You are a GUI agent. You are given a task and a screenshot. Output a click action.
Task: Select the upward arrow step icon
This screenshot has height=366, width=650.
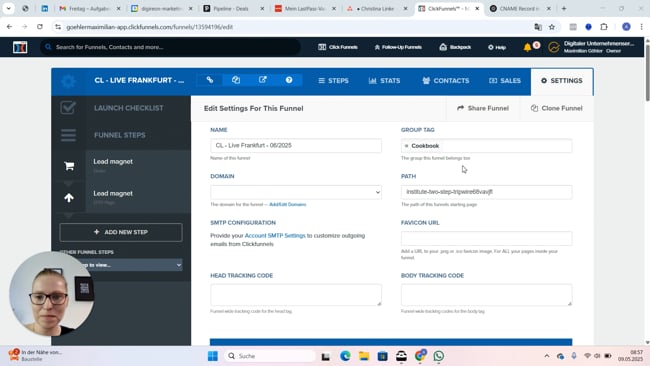69,198
